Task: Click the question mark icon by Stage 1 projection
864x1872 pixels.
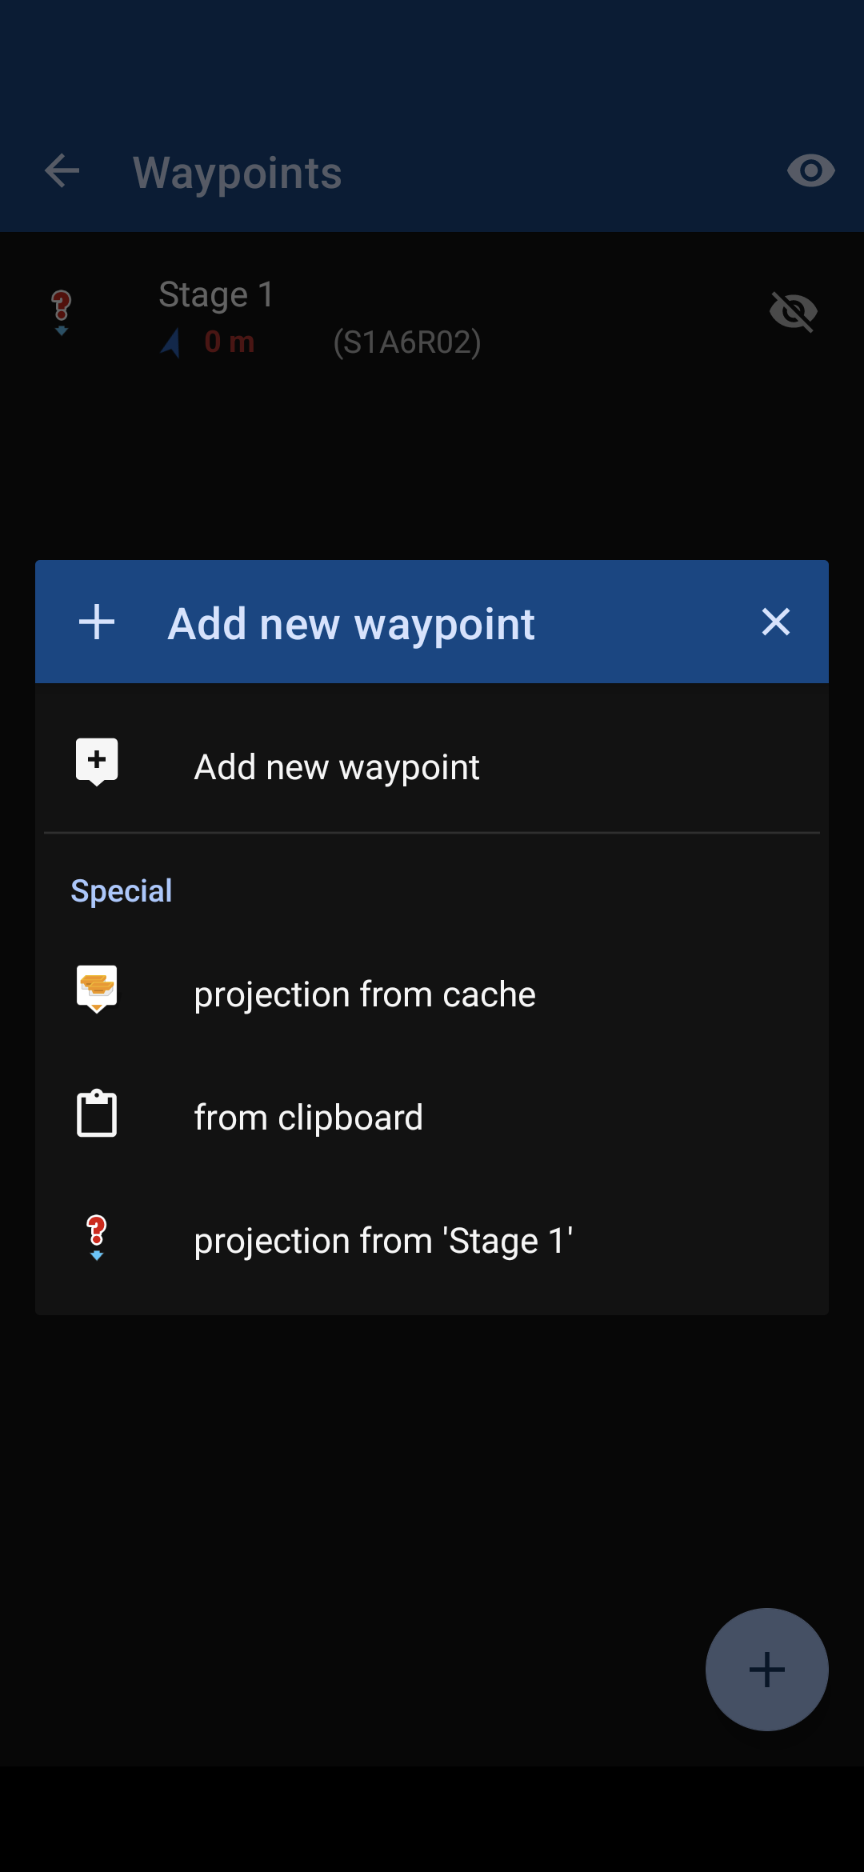Action: coord(97,1237)
